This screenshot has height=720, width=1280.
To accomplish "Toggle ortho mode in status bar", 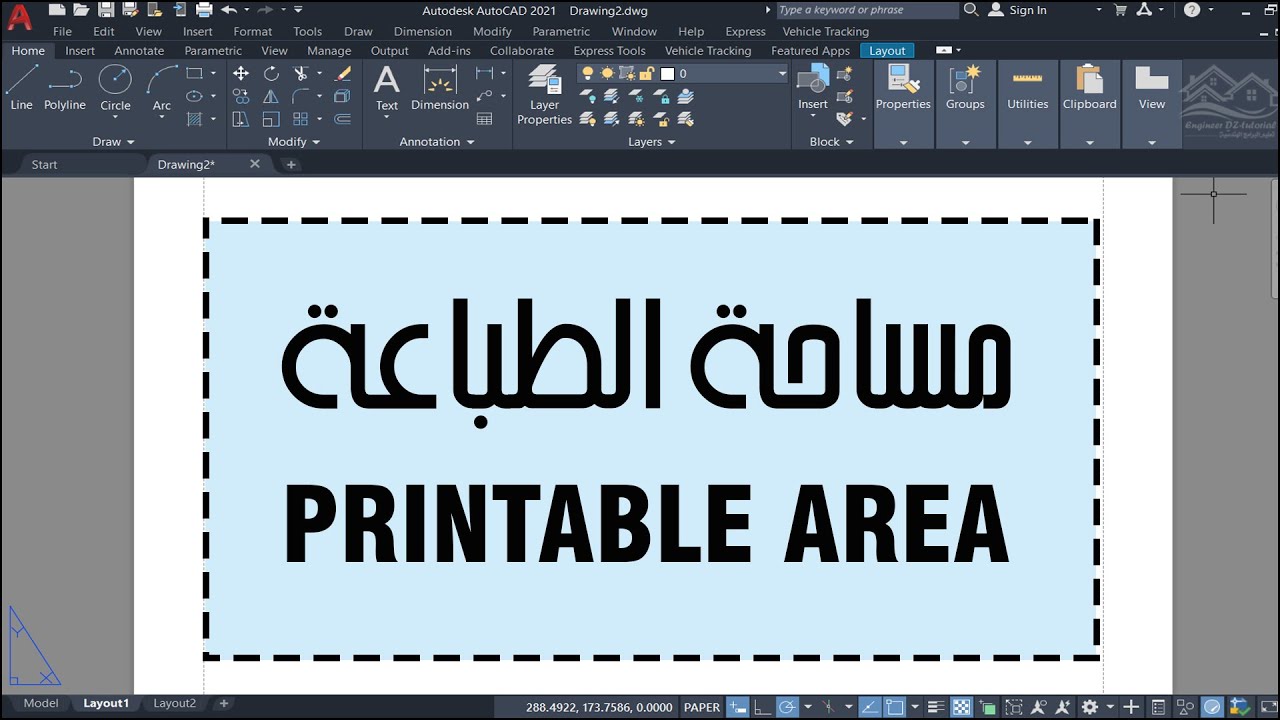I will click(x=763, y=707).
